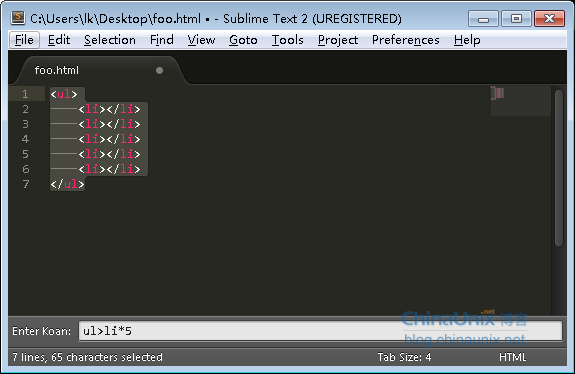The image size is (575, 374).
Task: Click the <li></li> code on line 4
Action: point(109,139)
